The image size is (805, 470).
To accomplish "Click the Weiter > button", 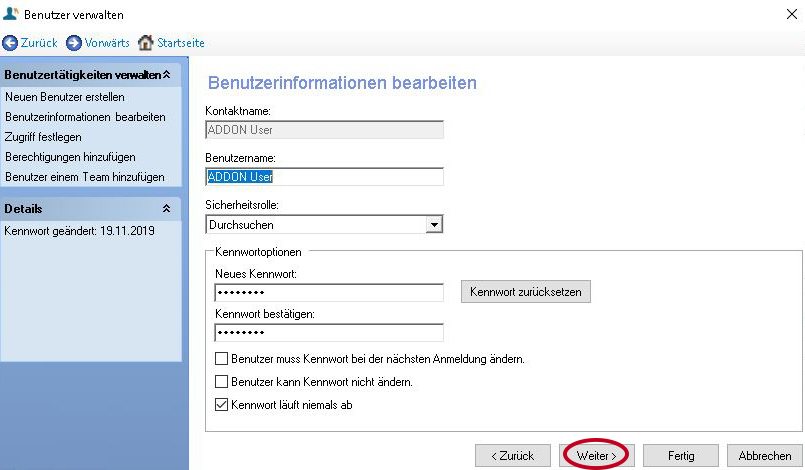I will 597,456.
